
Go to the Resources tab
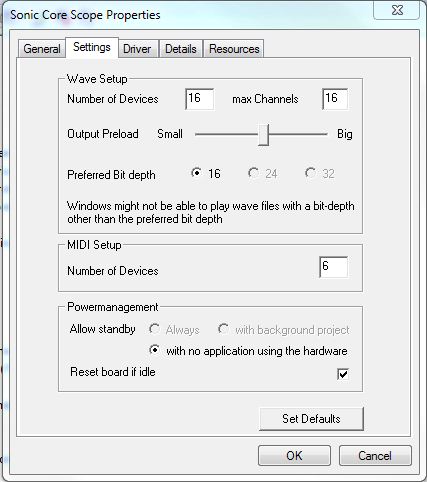pos(234,49)
